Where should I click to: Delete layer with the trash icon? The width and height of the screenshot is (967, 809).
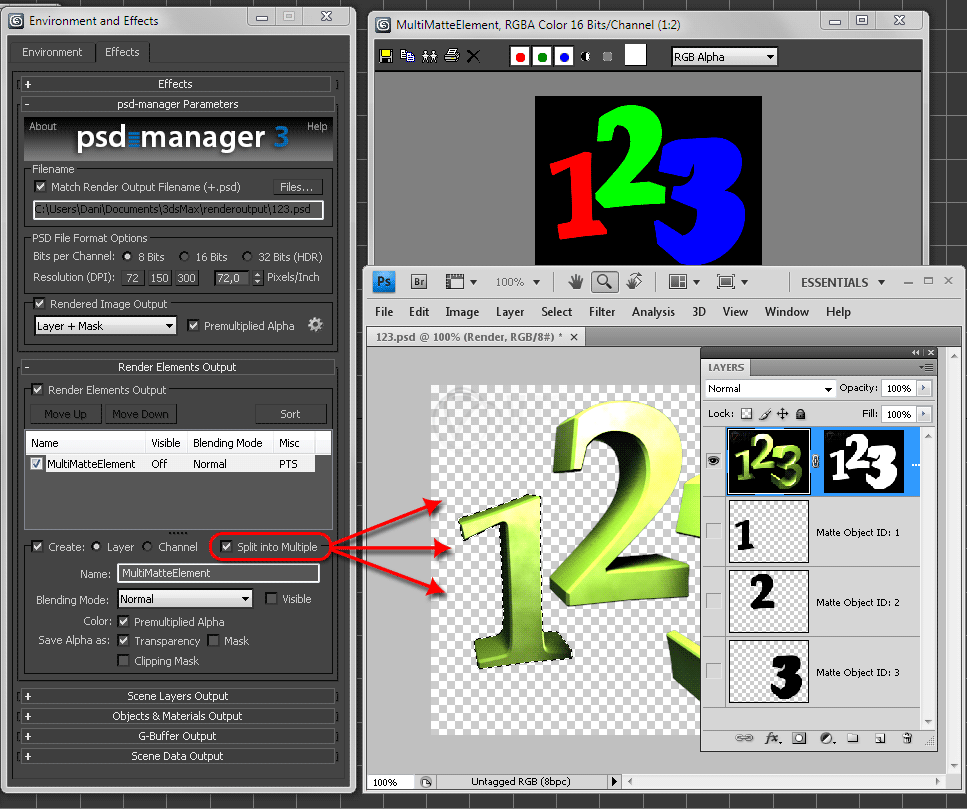point(907,738)
